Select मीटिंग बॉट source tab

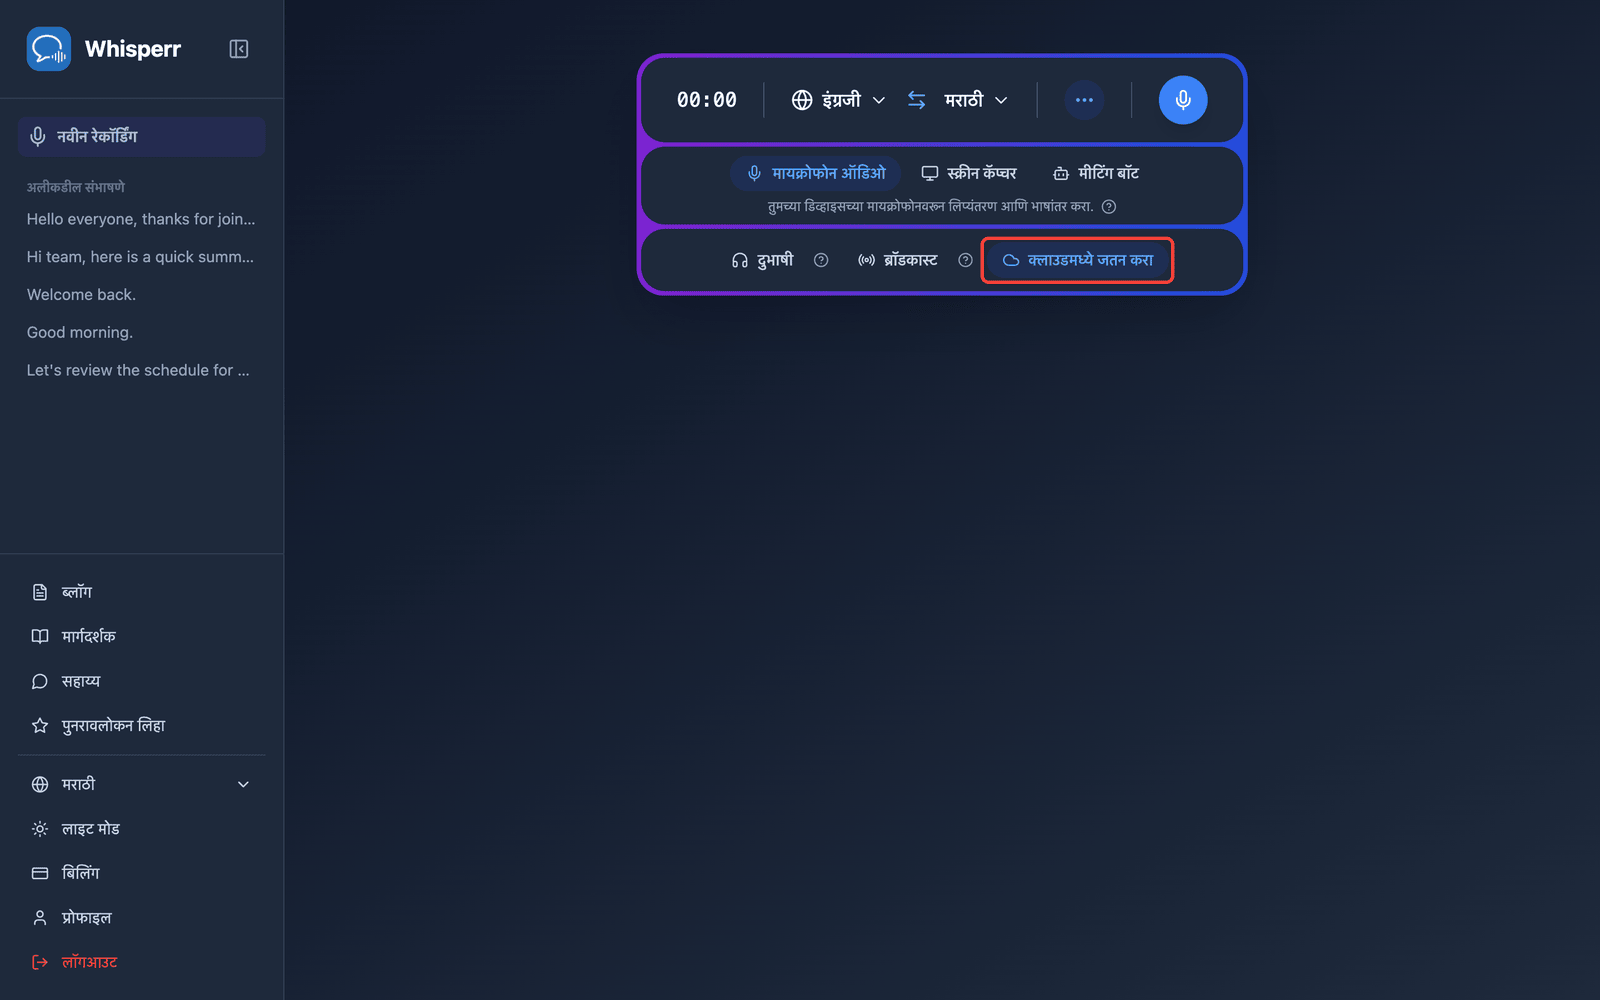click(x=1096, y=173)
